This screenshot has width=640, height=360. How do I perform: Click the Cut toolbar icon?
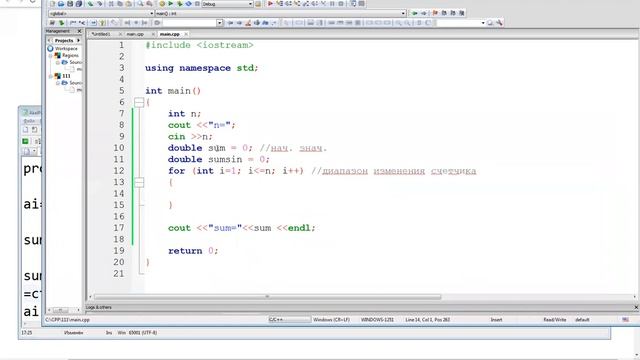[x=111, y=4]
